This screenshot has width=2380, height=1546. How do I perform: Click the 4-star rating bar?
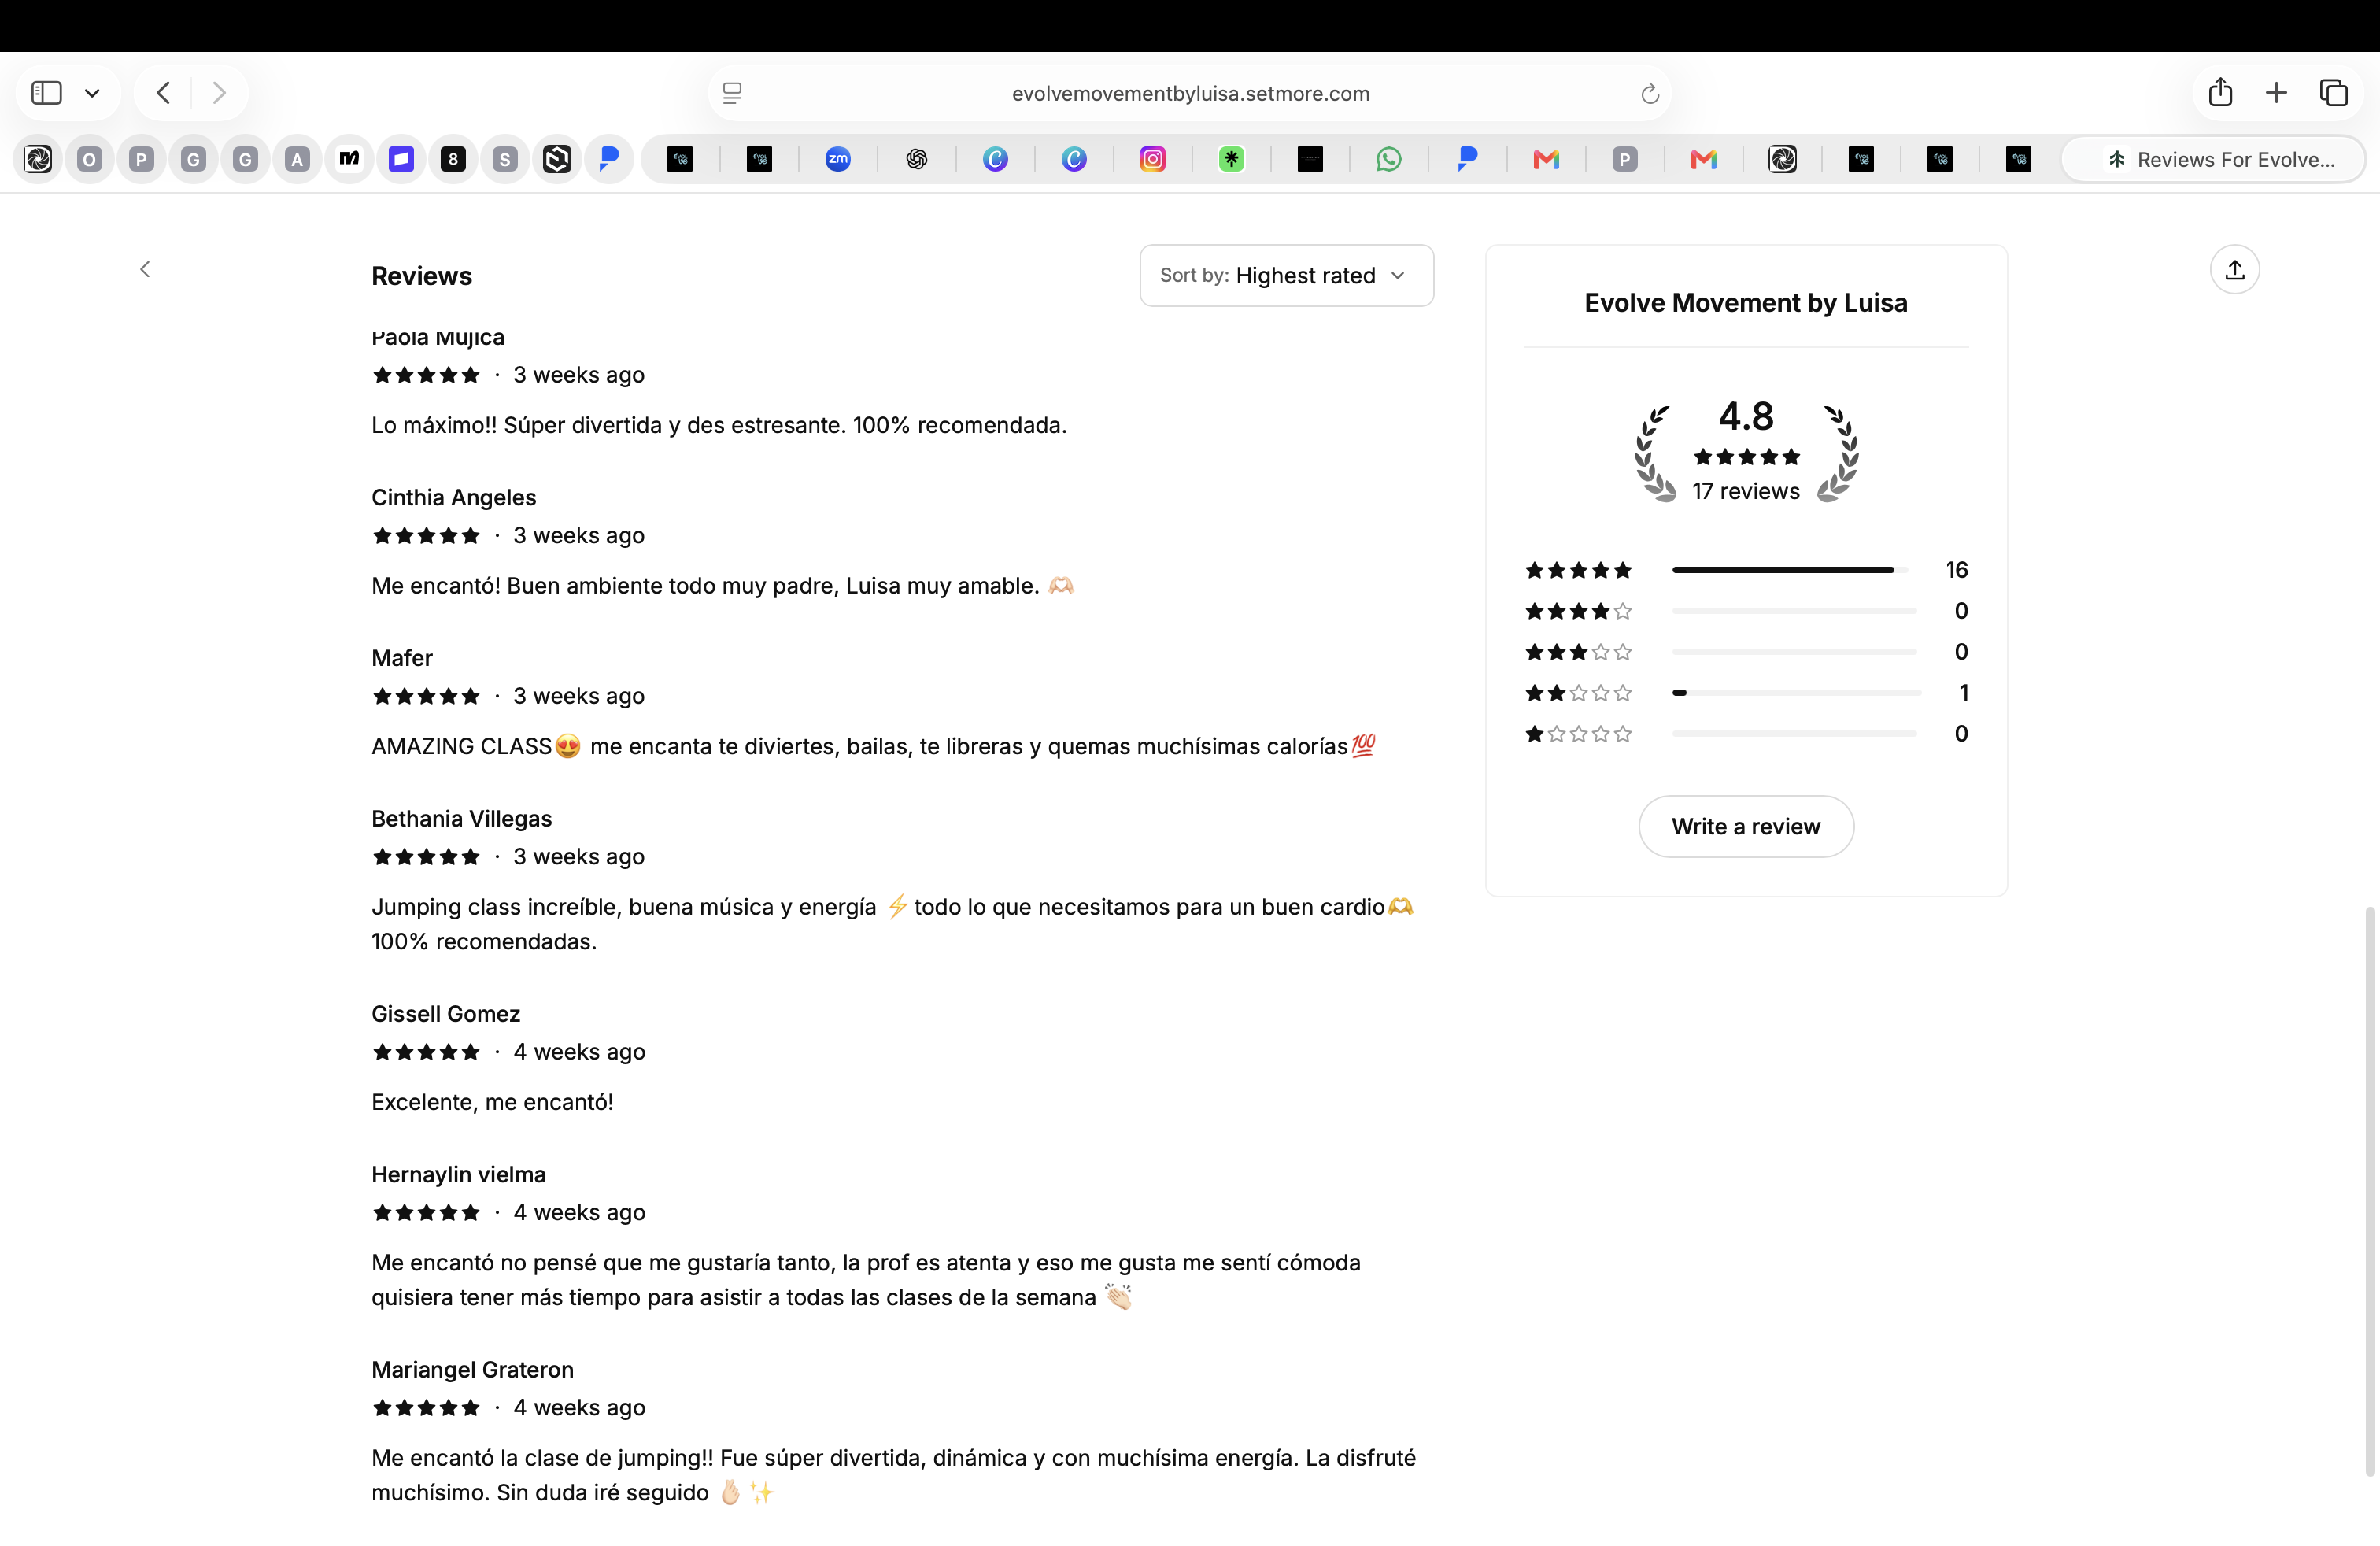pyautogui.click(x=1794, y=611)
